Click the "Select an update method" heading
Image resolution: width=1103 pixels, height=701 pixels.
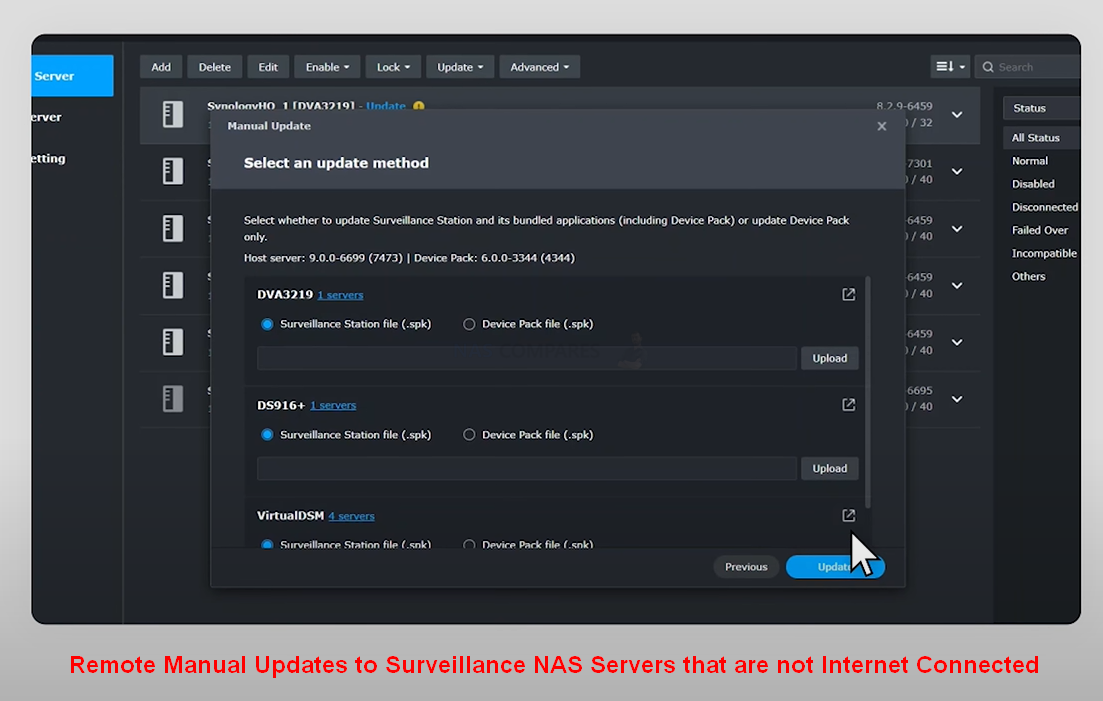coord(336,163)
